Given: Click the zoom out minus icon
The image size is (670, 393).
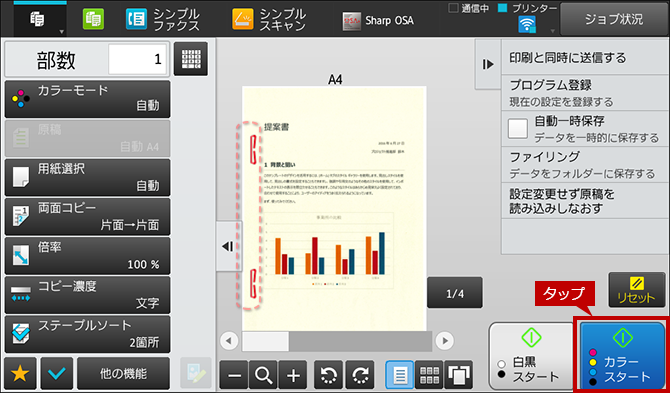Looking at the screenshot, I should (234, 375).
